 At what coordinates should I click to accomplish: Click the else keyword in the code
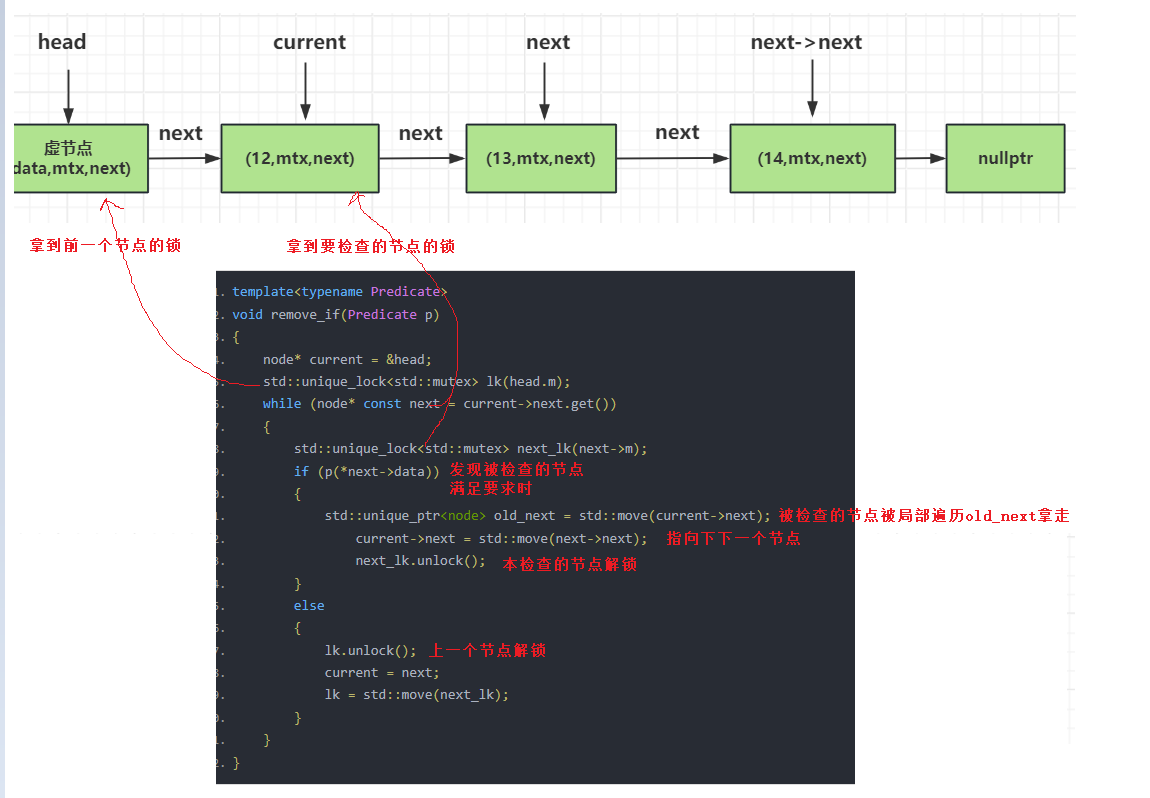309,606
